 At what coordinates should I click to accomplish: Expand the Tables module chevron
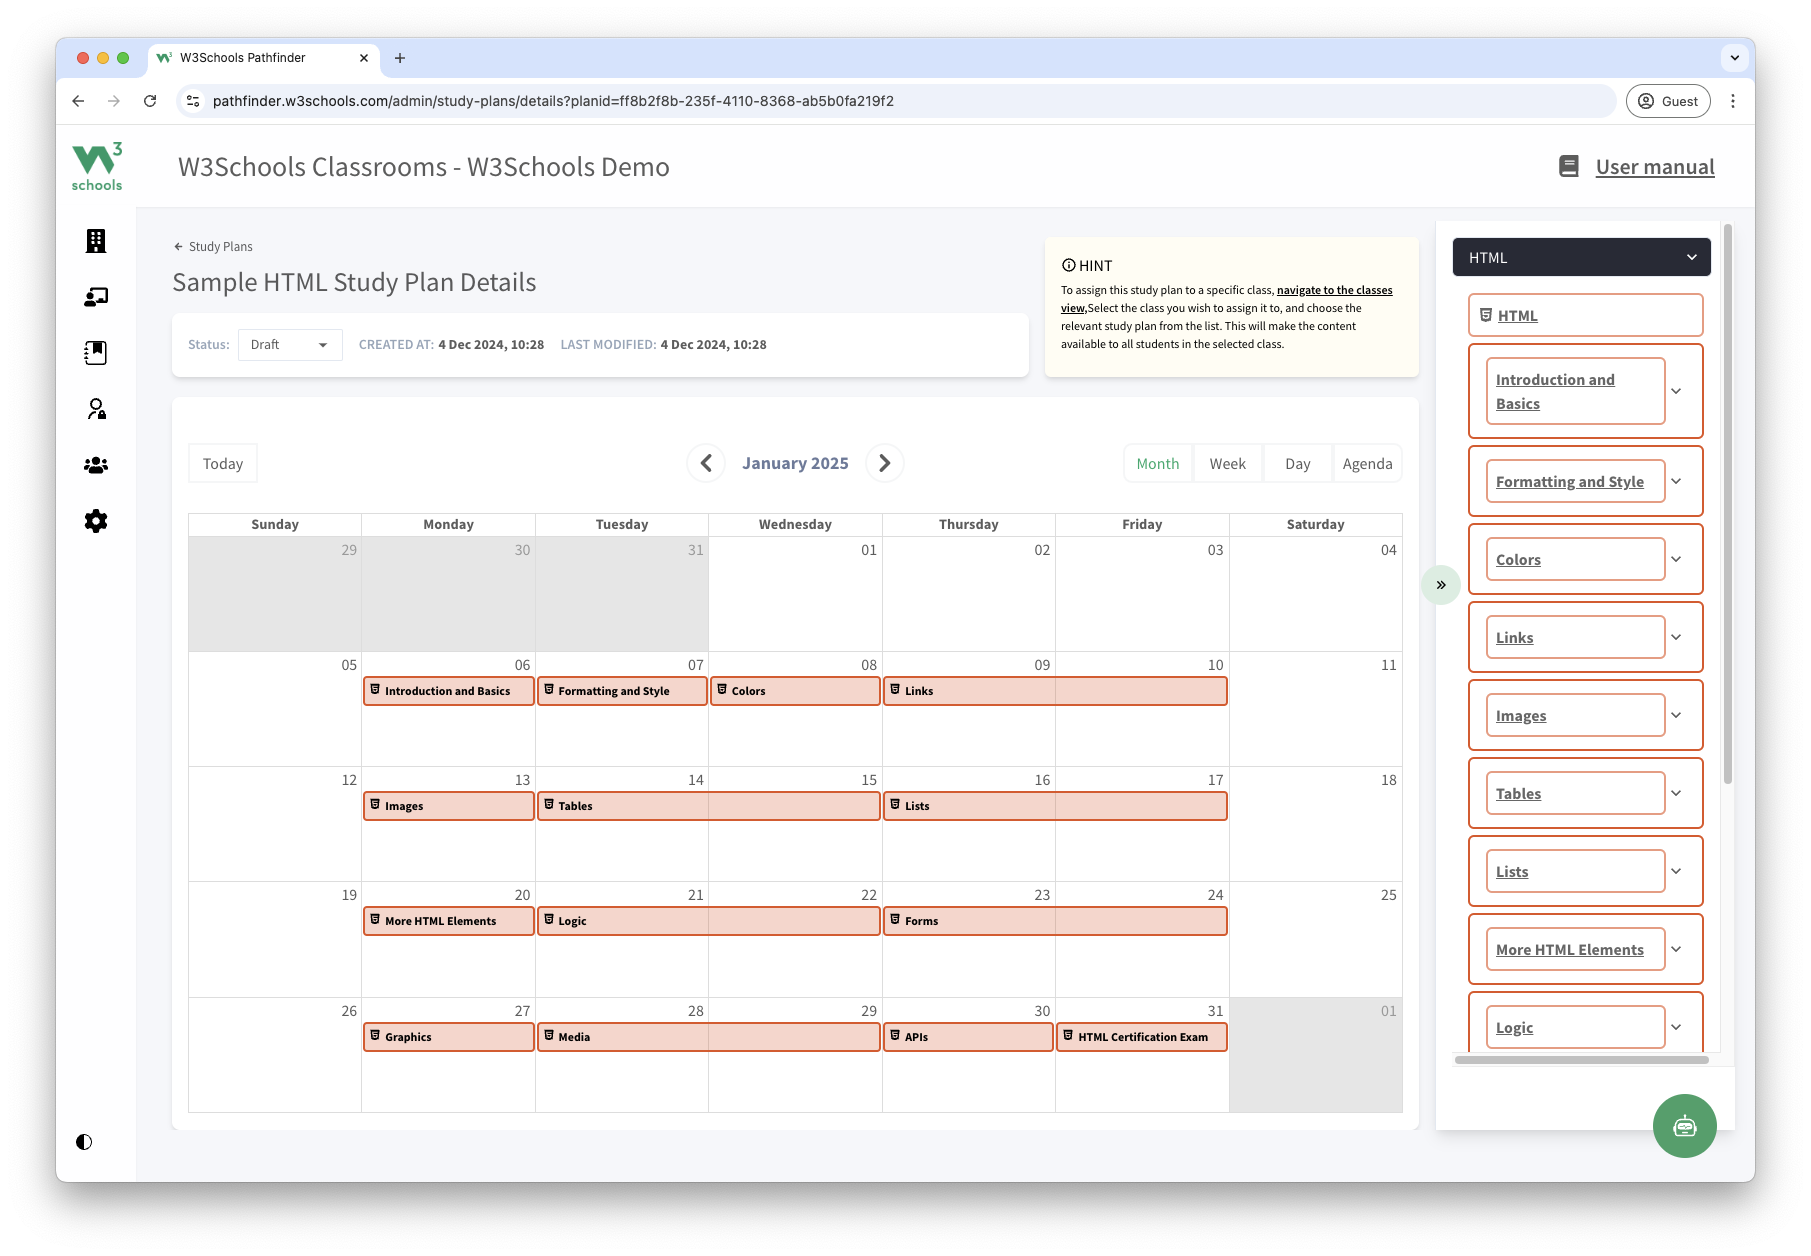point(1677,794)
